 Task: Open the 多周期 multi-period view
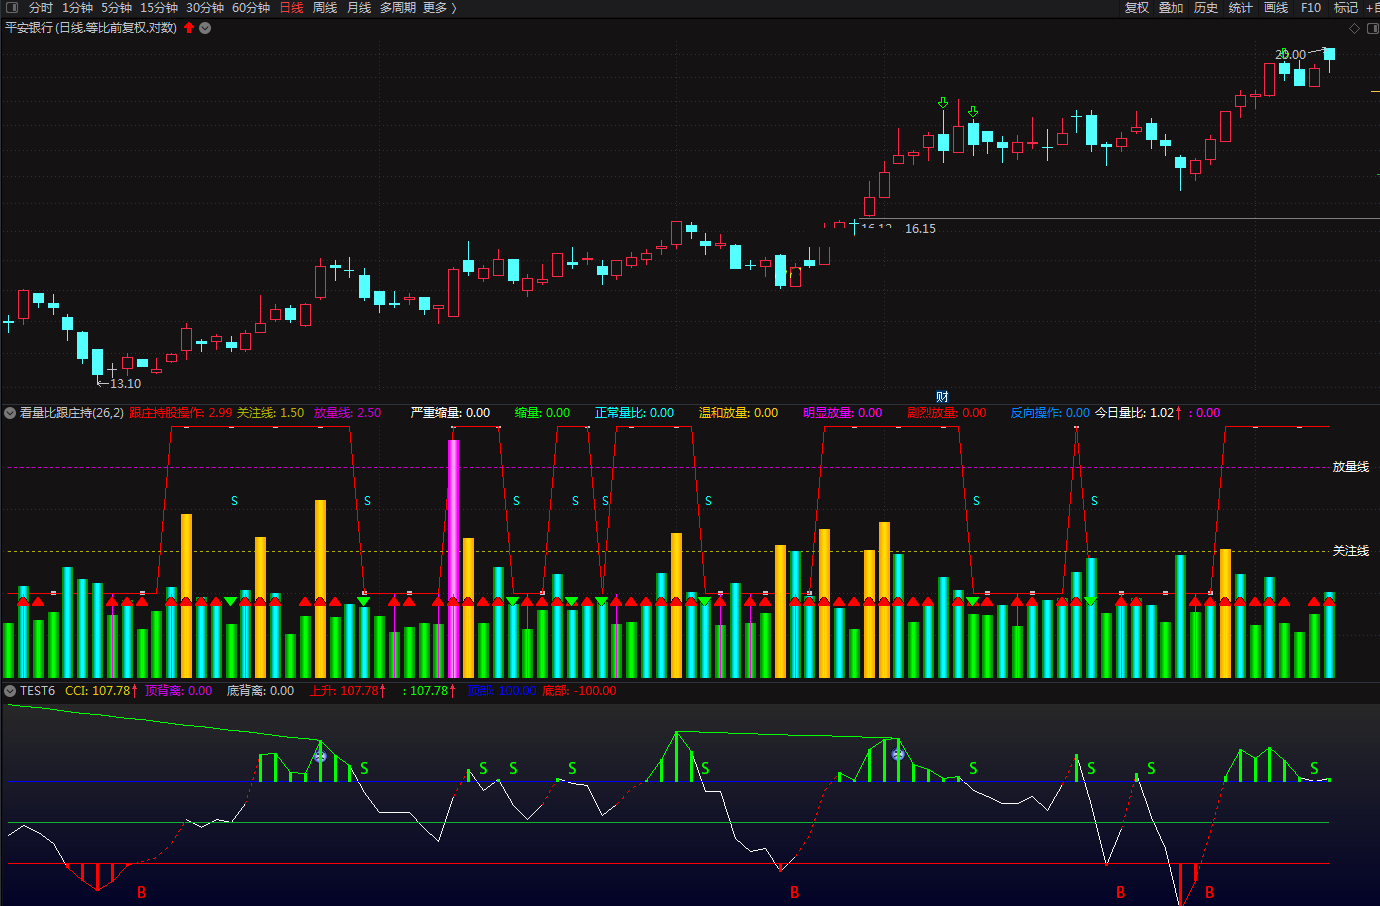(x=398, y=8)
